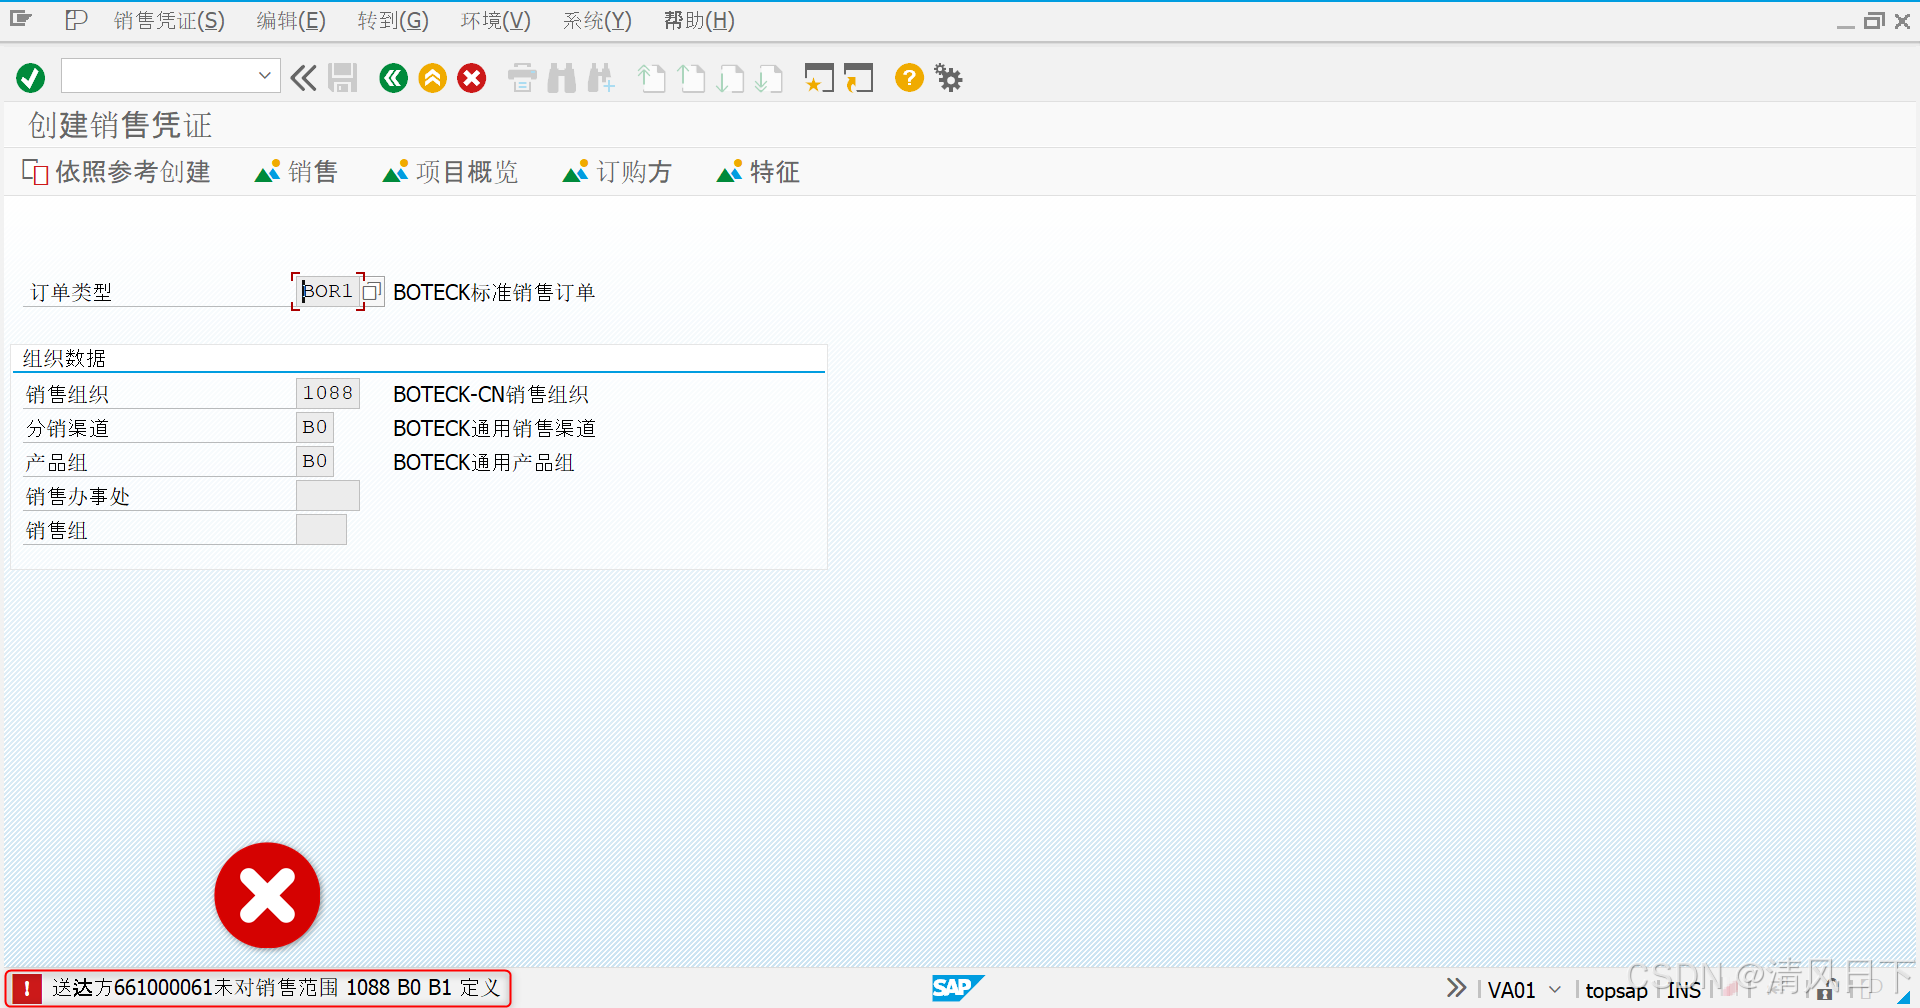Viewport: 1920px width, 1008px height.
Task: Click the Find binoculars icon
Action: click(562, 78)
